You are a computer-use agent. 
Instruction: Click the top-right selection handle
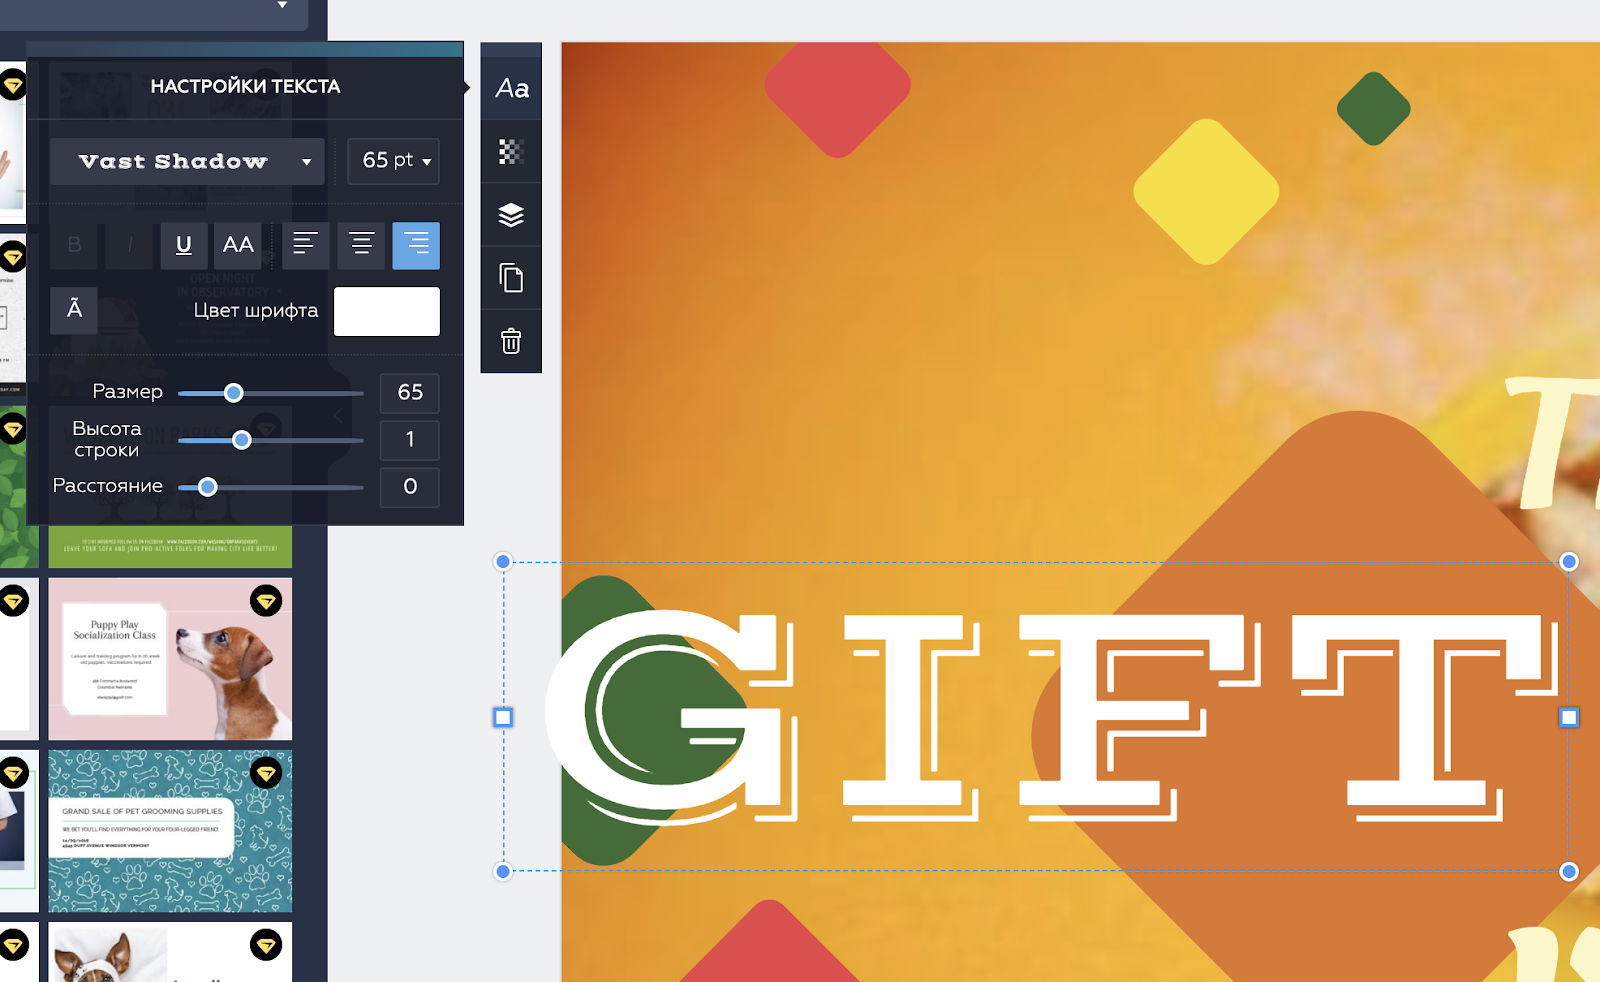(x=1569, y=562)
